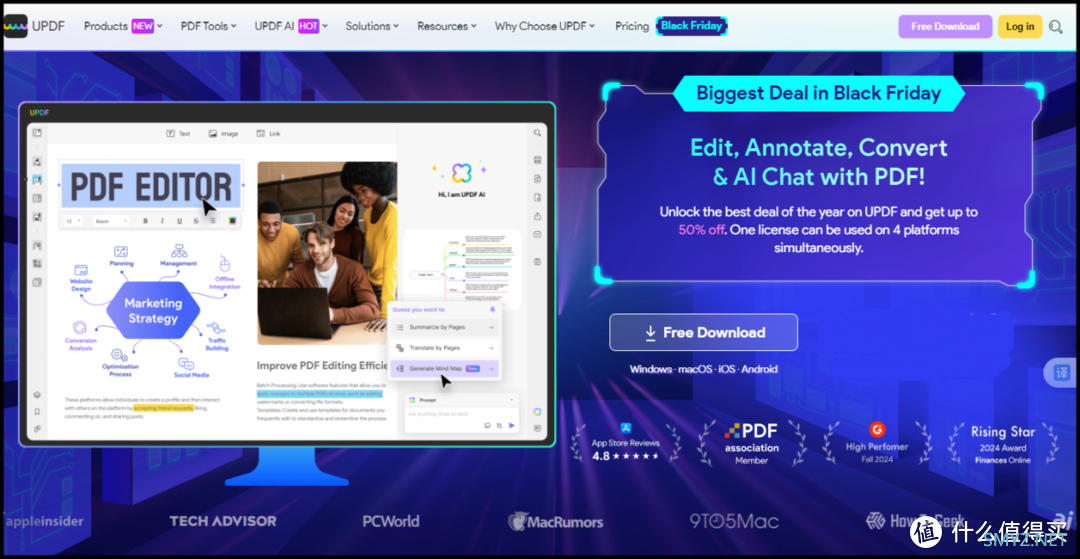Click the UPDF logo in the header
This screenshot has width=1080, height=559.
(34, 26)
